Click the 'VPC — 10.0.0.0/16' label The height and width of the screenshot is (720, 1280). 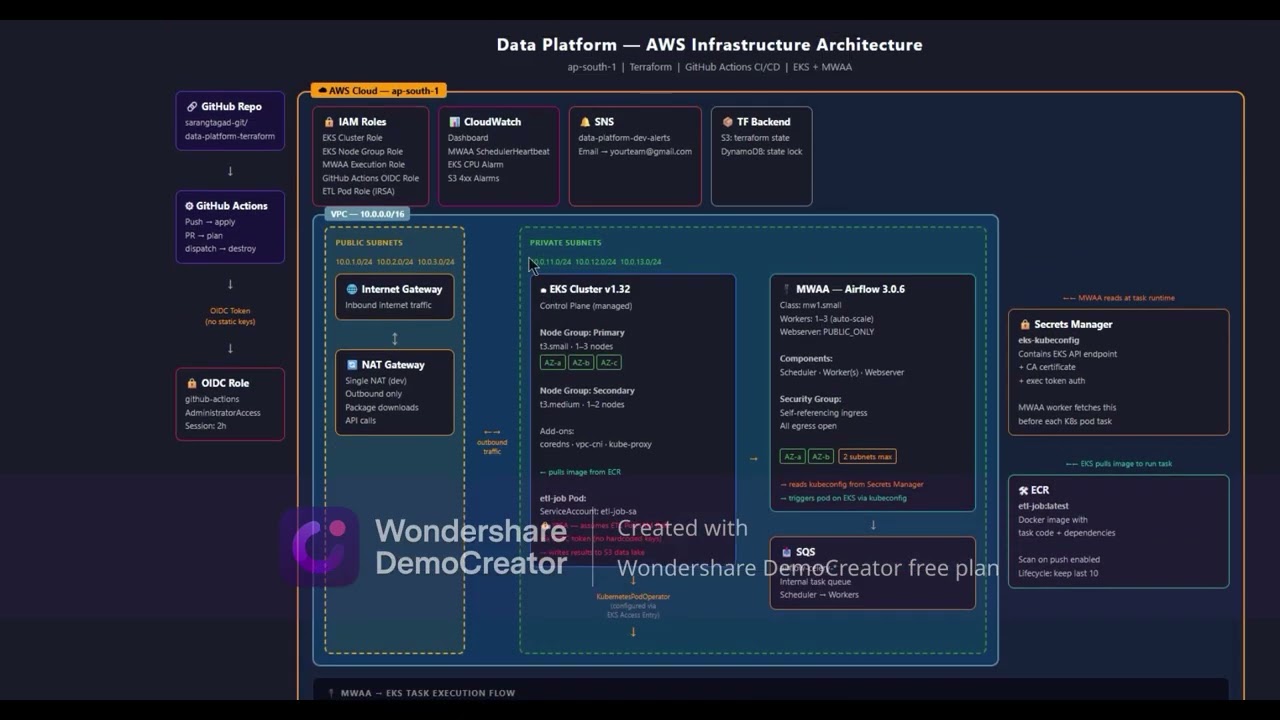pos(368,214)
